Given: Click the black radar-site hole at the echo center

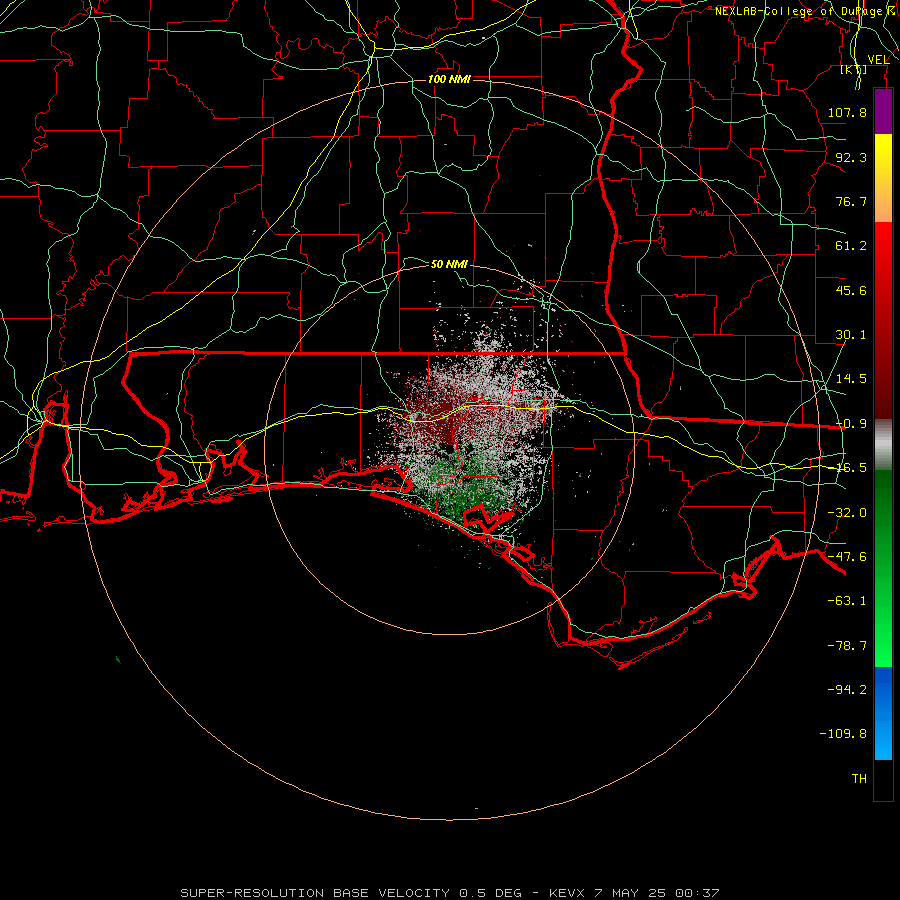Looking at the screenshot, I should (x=449, y=450).
